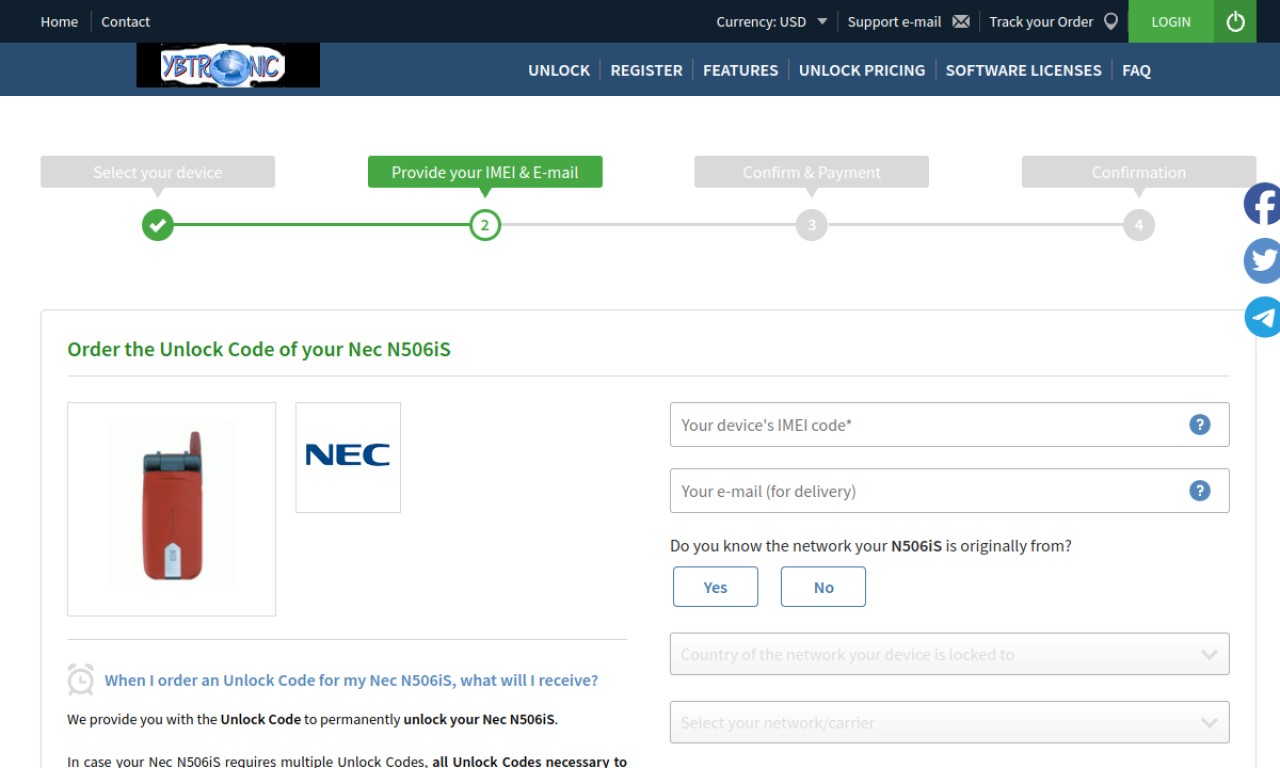Click the Provide your IMEI & E-mail step tab
The image size is (1280, 768).
pos(485,172)
